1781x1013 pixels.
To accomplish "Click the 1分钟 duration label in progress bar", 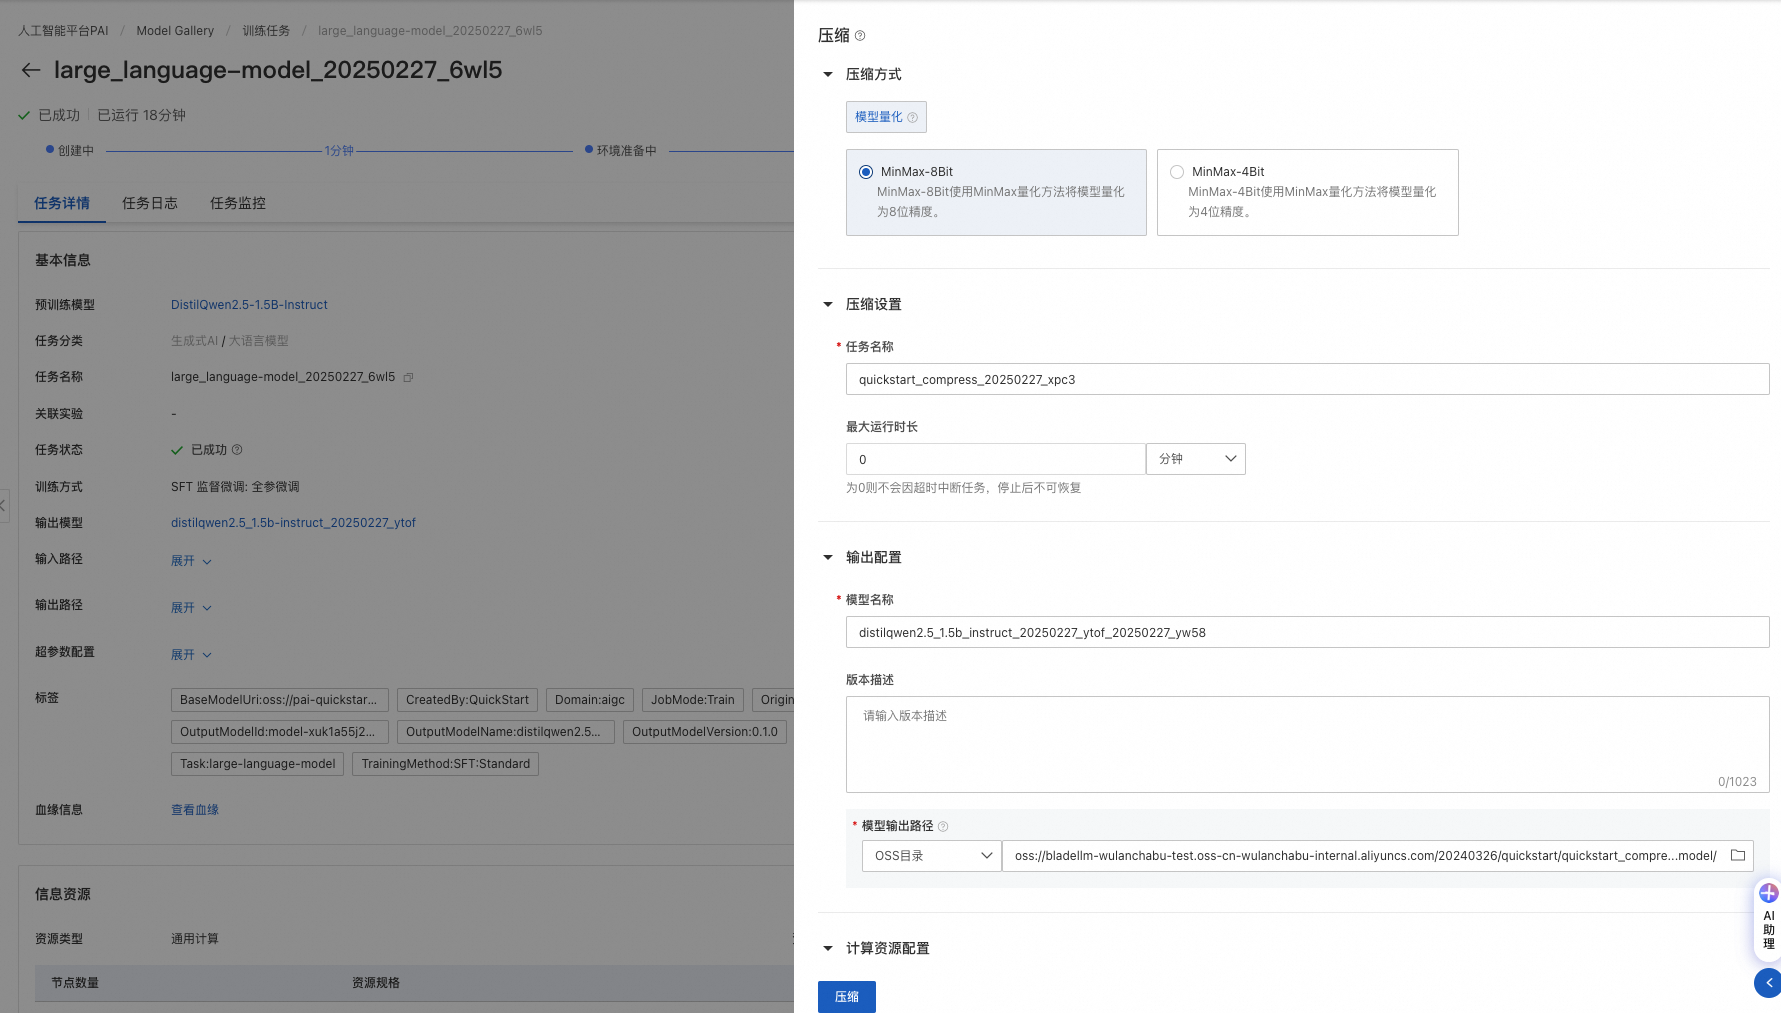I will click(x=339, y=151).
